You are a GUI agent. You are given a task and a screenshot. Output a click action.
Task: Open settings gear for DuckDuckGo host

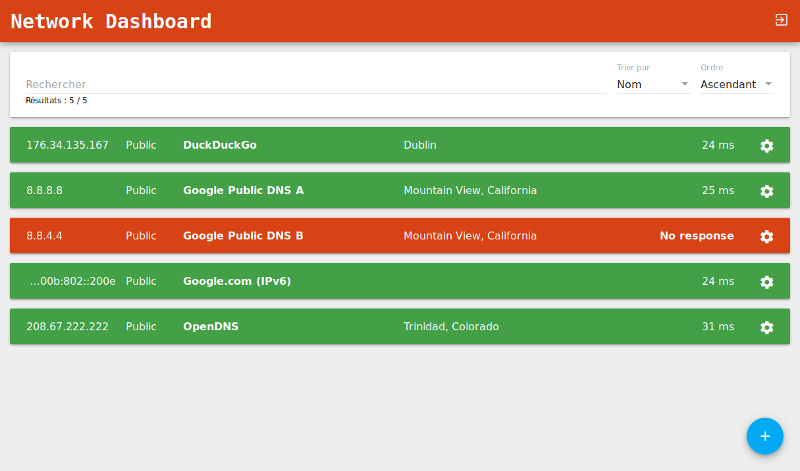(x=766, y=145)
